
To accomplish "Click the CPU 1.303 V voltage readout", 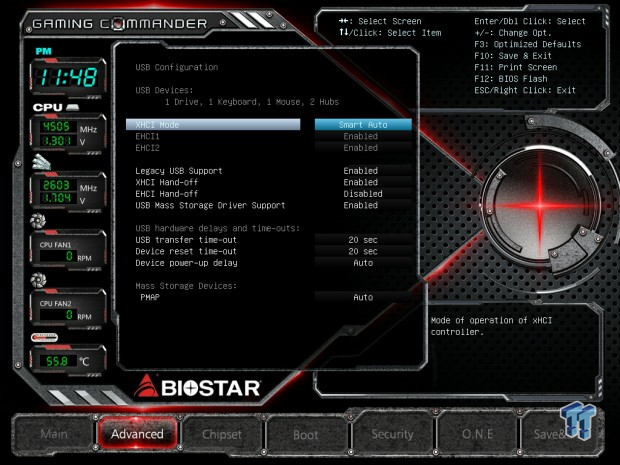I will [57, 140].
